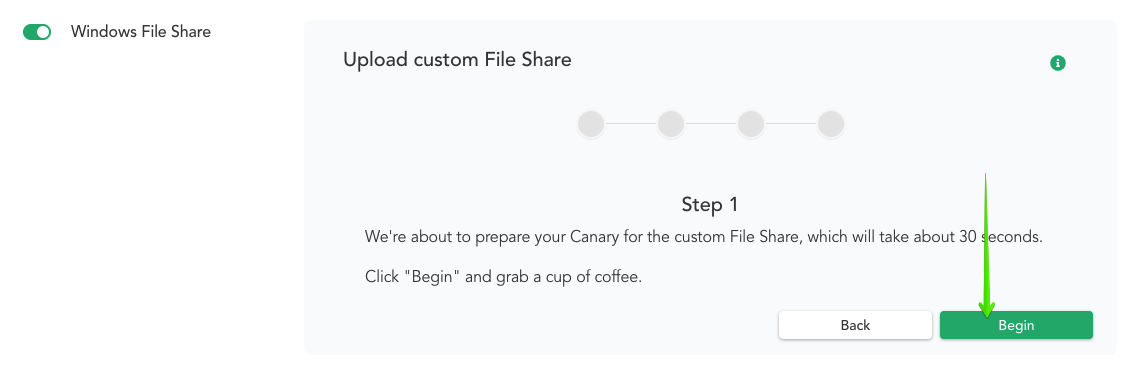Click the Begin button
Viewport: 1138px width, 369px height.
tap(1016, 325)
